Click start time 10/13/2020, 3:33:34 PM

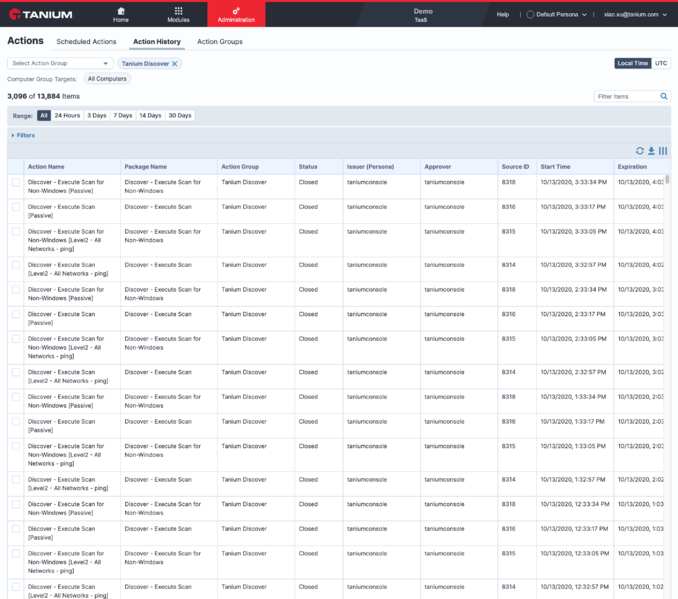point(573,182)
